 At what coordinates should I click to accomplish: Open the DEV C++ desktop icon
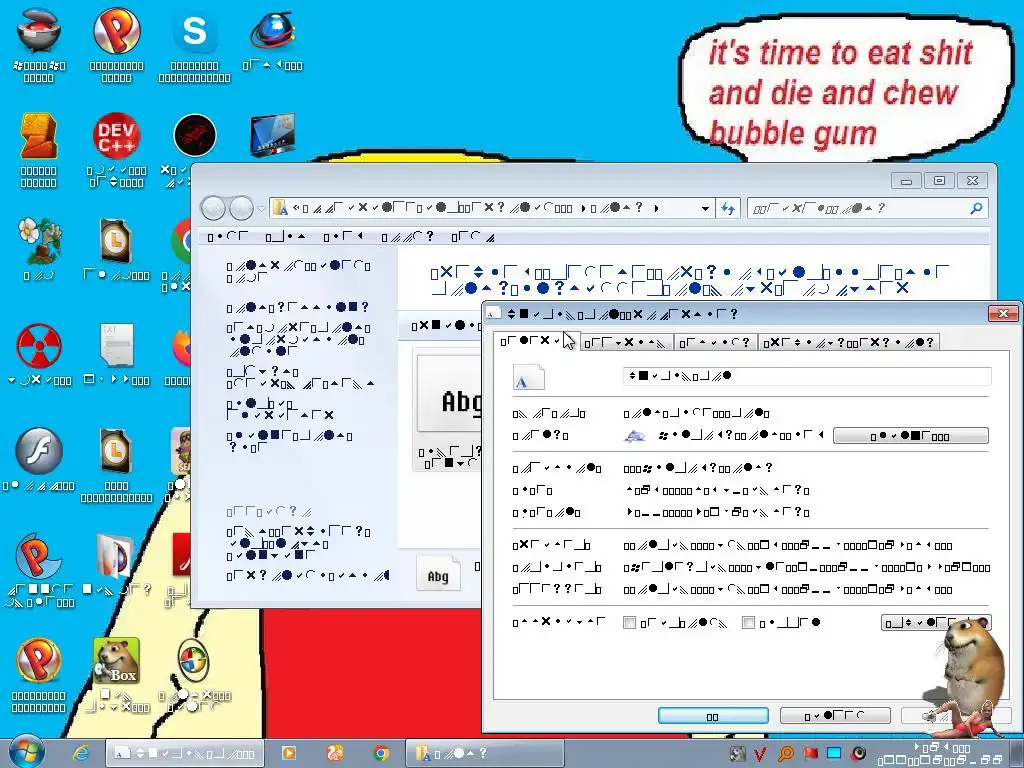click(x=116, y=136)
